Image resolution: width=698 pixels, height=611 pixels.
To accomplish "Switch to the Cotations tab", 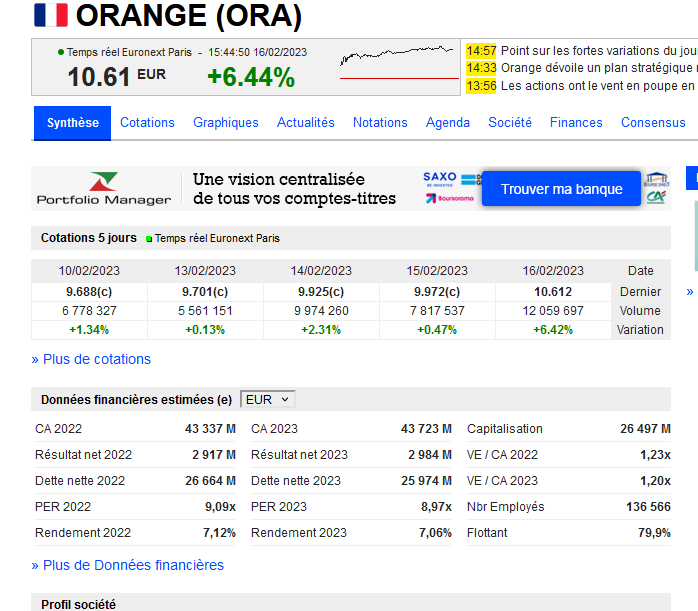I will 147,123.
